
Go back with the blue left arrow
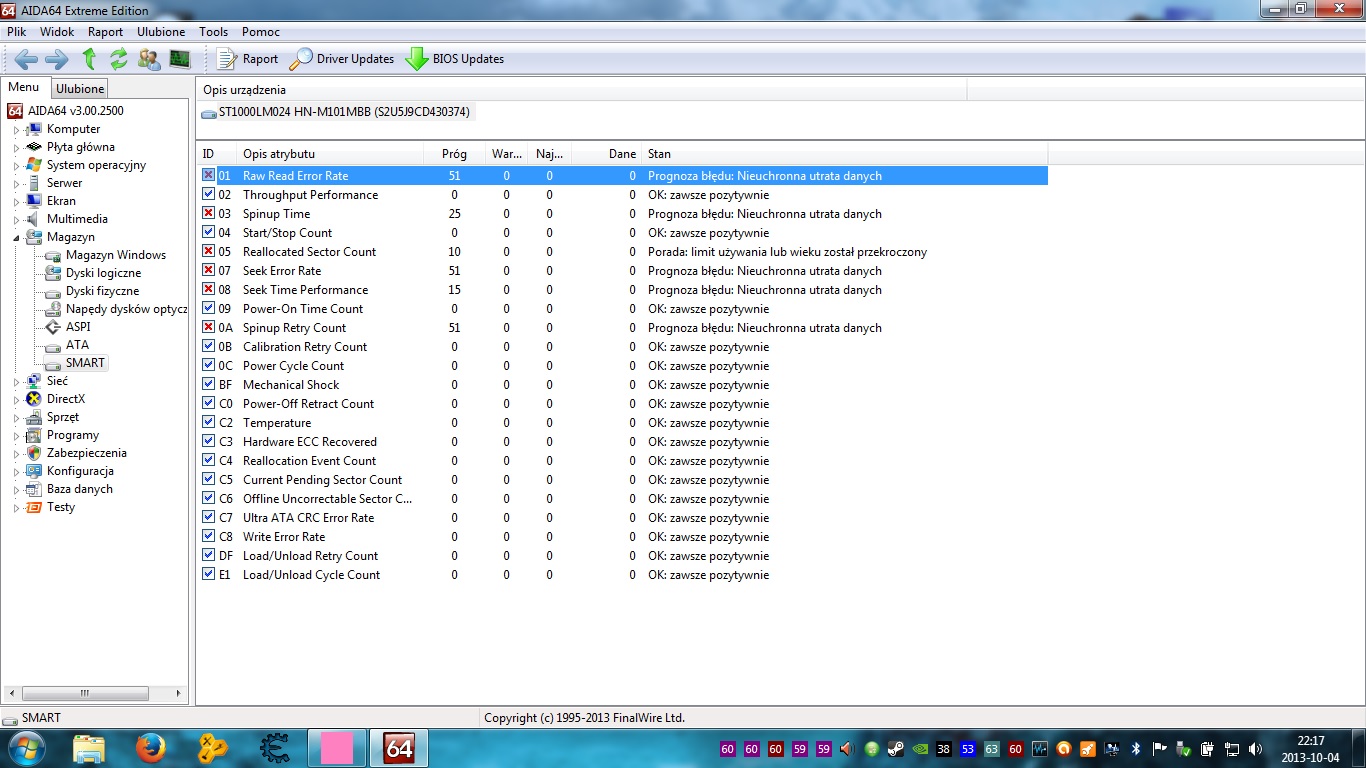click(26, 59)
